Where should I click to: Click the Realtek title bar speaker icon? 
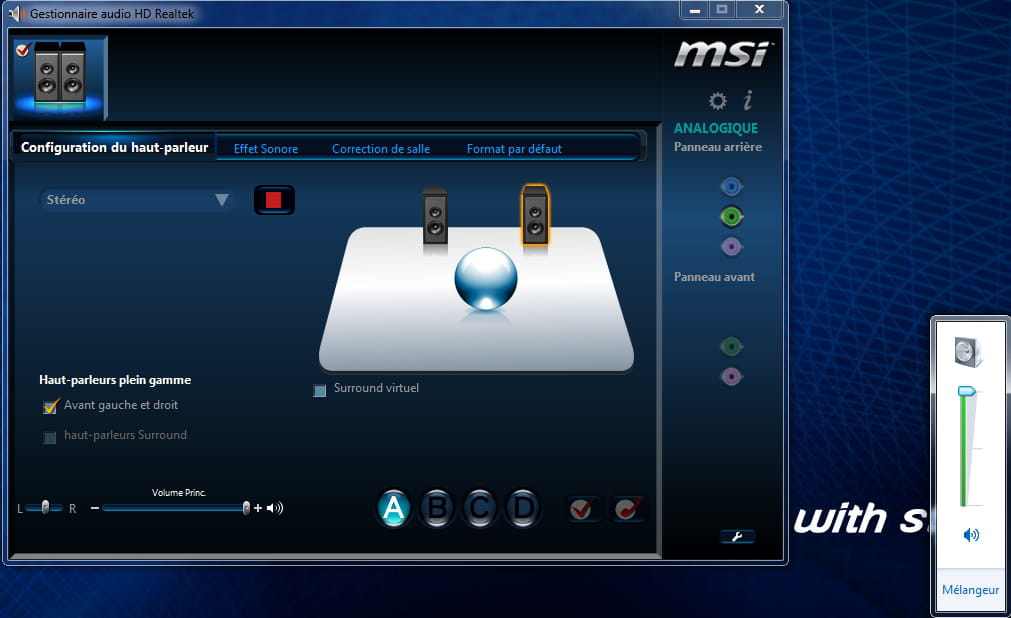(16, 13)
